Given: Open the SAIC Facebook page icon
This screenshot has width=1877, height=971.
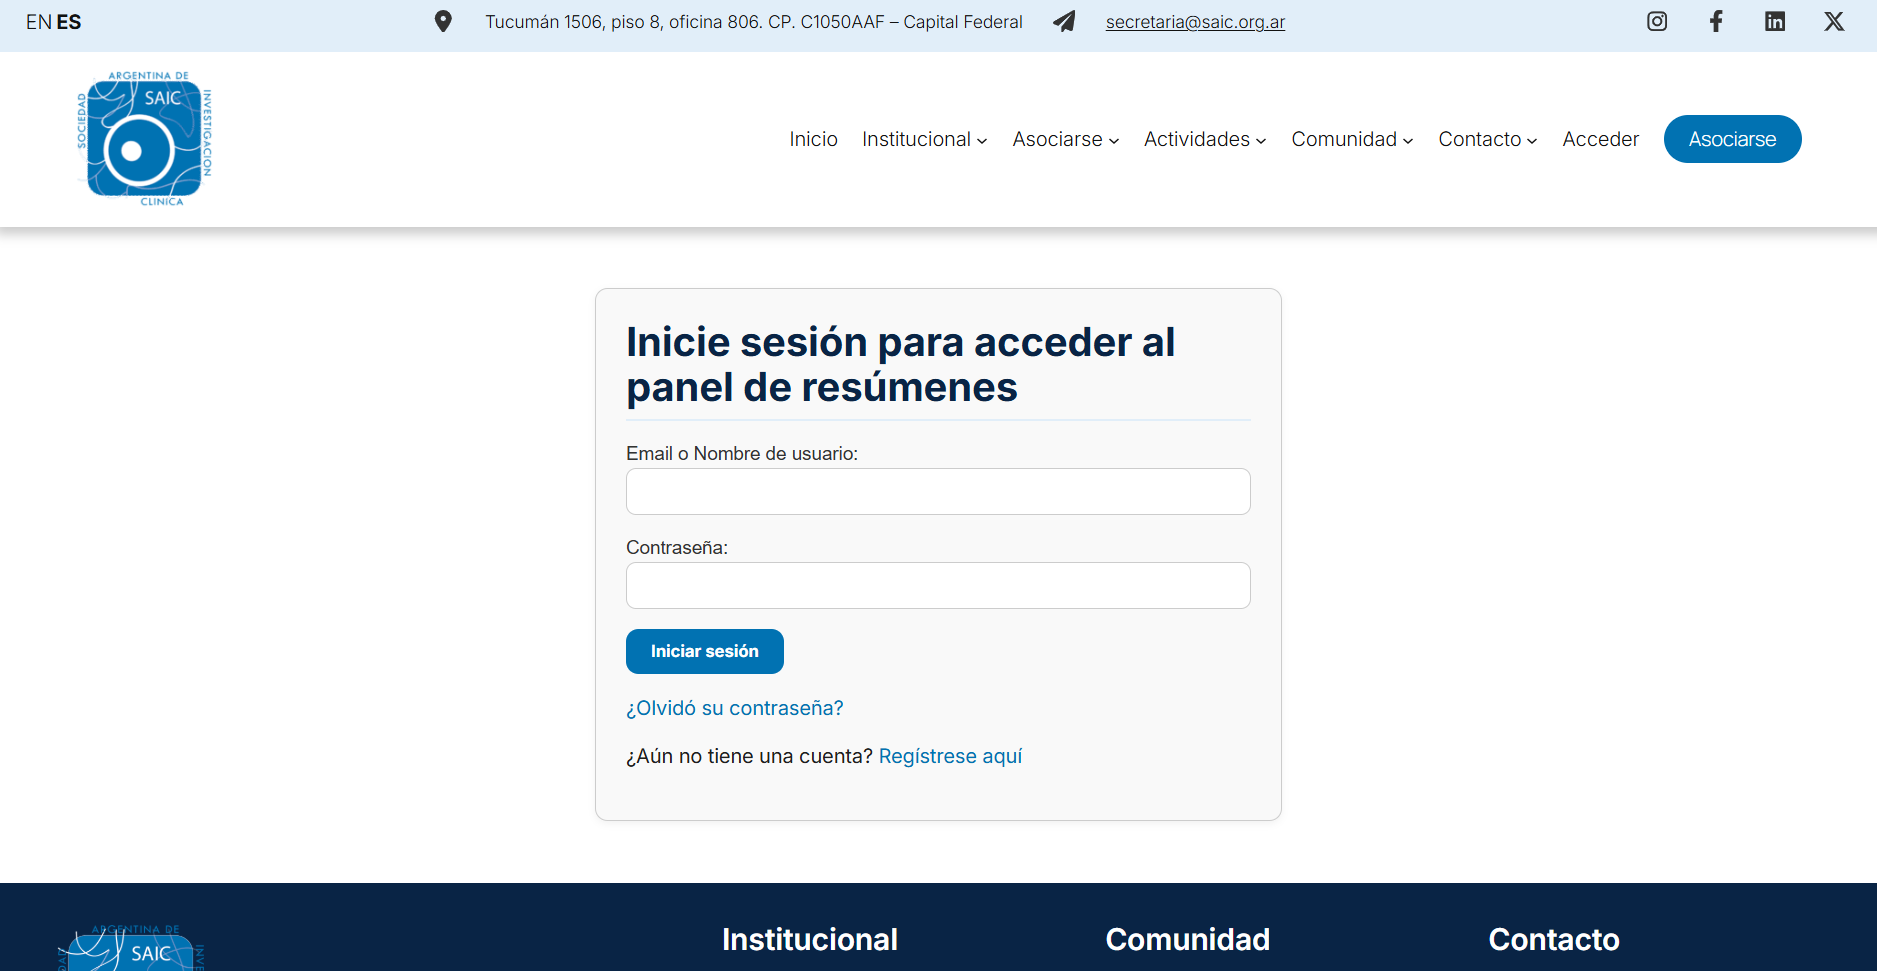Looking at the screenshot, I should tap(1716, 21).
